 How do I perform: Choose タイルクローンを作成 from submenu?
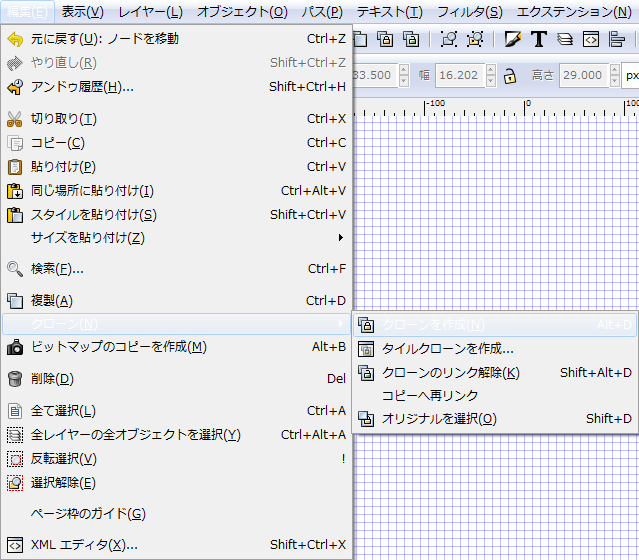click(x=448, y=349)
